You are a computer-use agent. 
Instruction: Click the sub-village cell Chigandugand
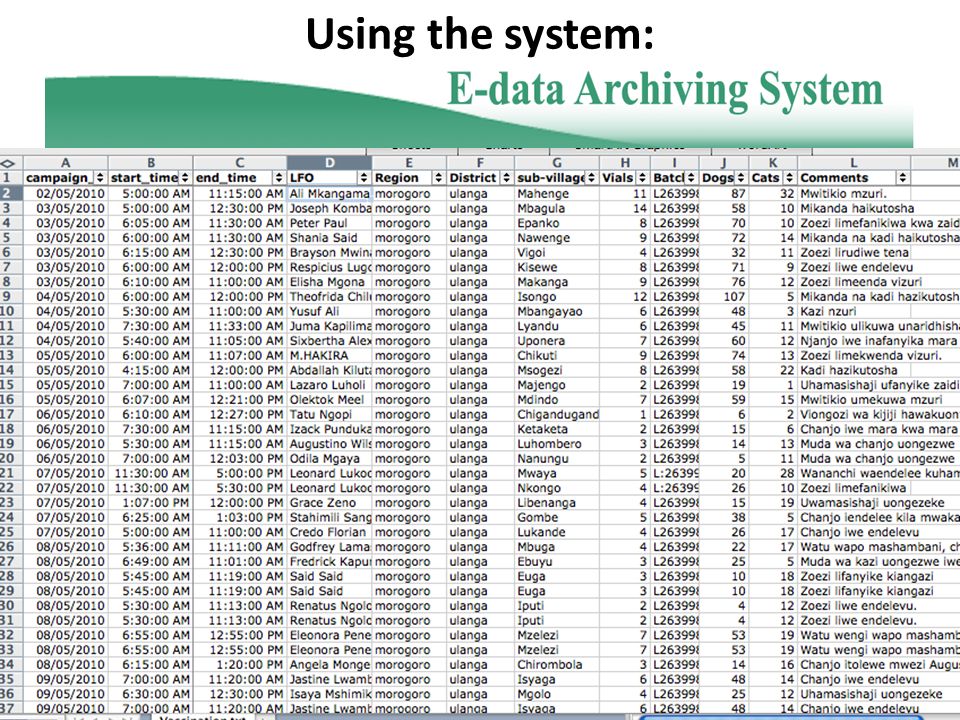pyautogui.click(x=557, y=414)
